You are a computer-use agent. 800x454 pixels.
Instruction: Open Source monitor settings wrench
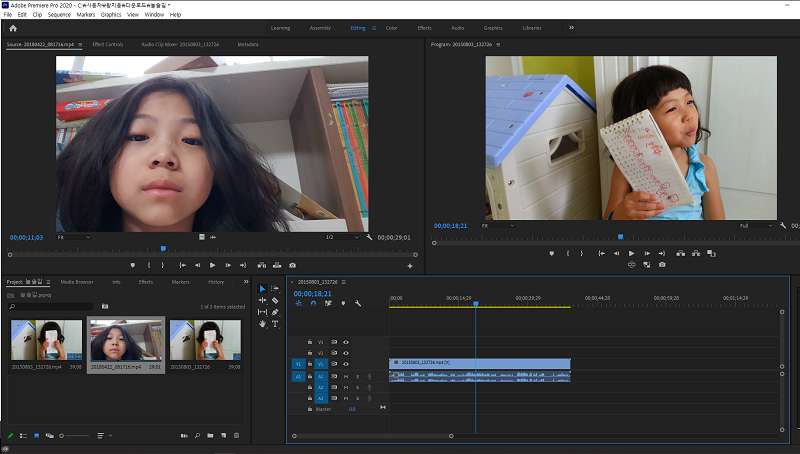pos(369,237)
